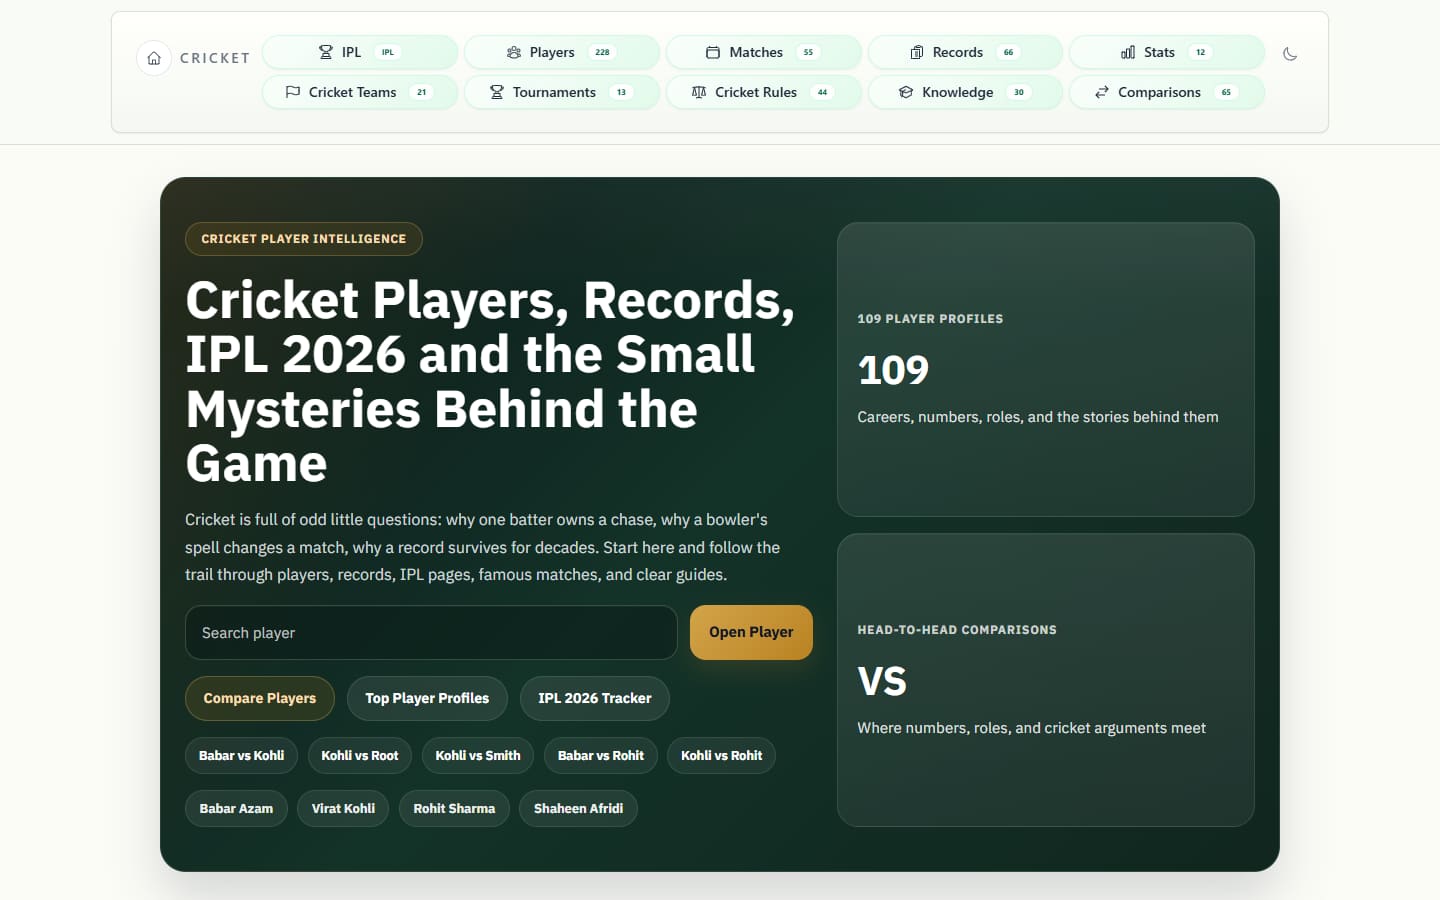Select the Kohli vs Root comparison chip
This screenshot has width=1440, height=900.
(x=360, y=755)
